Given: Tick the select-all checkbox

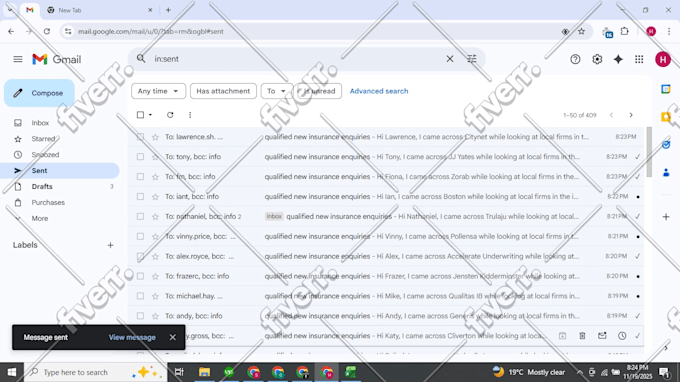Looking at the screenshot, I should 140,115.
